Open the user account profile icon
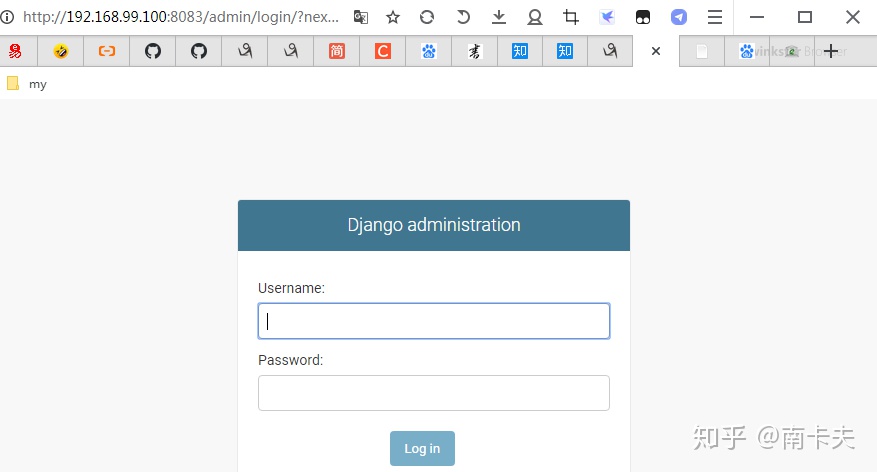 pyautogui.click(x=535, y=17)
